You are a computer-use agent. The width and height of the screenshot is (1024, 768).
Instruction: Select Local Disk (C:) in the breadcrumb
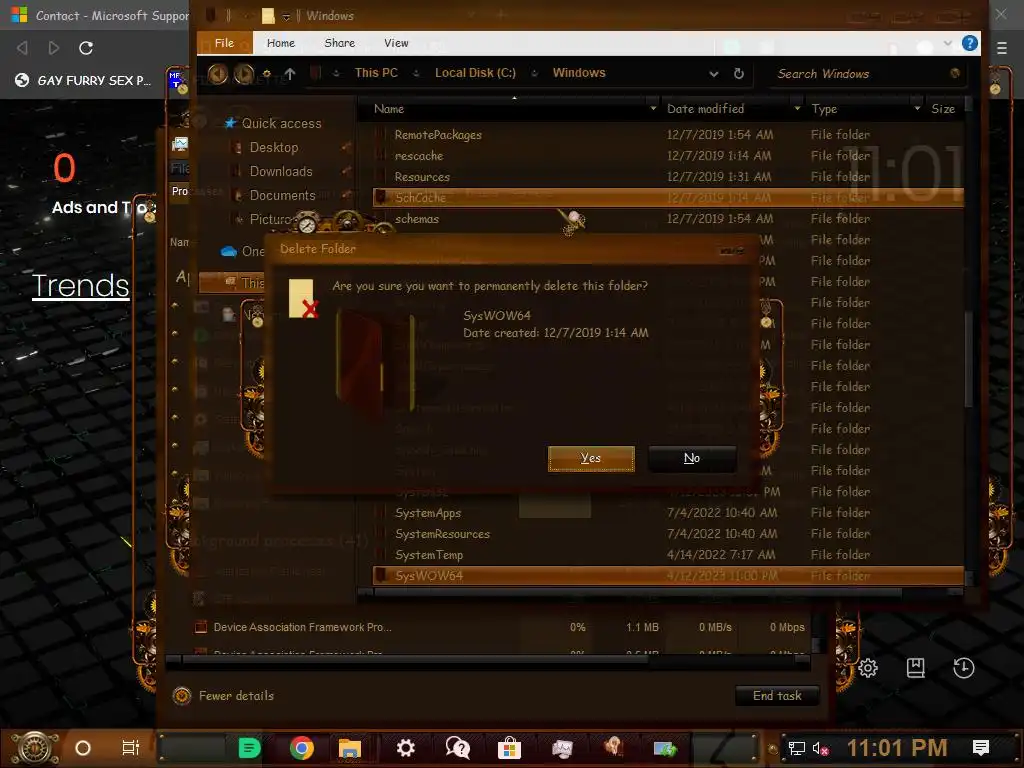coord(475,73)
